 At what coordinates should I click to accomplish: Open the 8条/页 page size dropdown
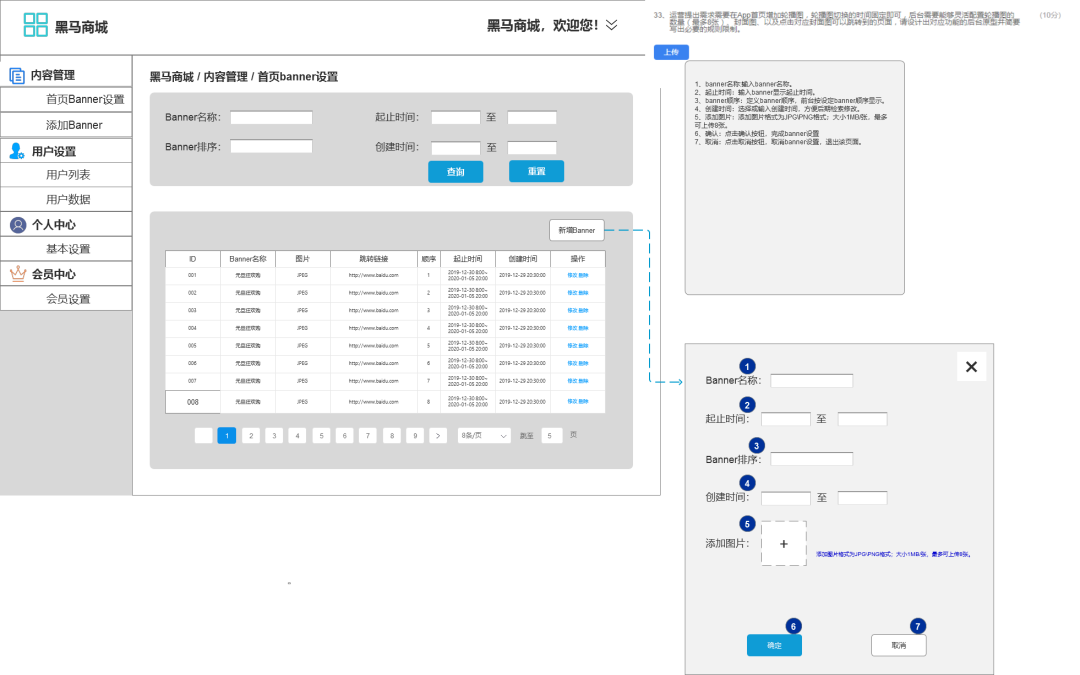pyautogui.click(x=484, y=435)
